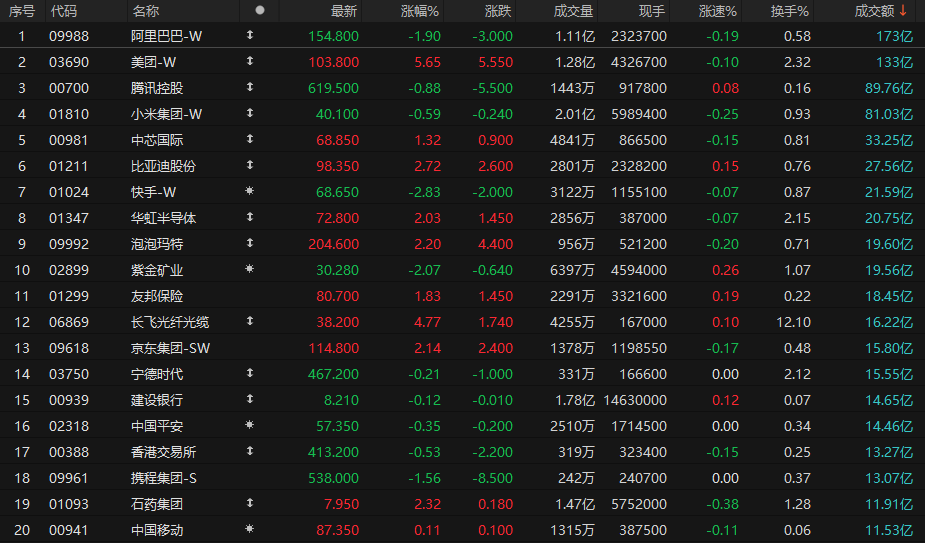Click the 现手 column header
This screenshot has width=925, height=543.
(x=652, y=11)
